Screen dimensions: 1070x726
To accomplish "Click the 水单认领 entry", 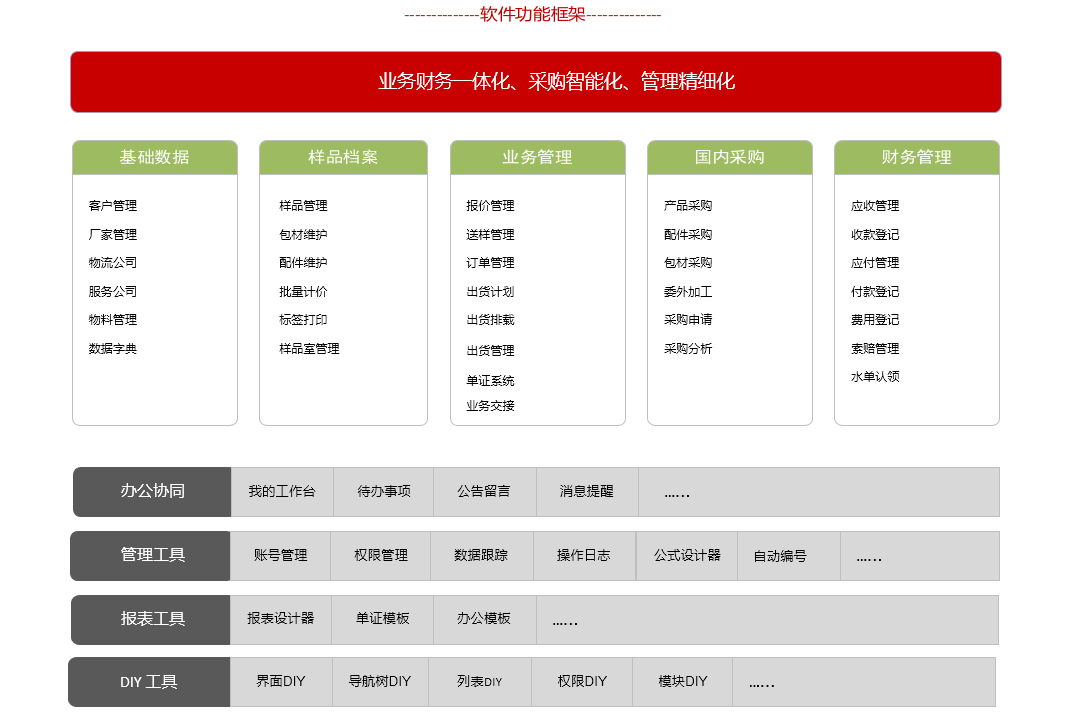I will [875, 377].
